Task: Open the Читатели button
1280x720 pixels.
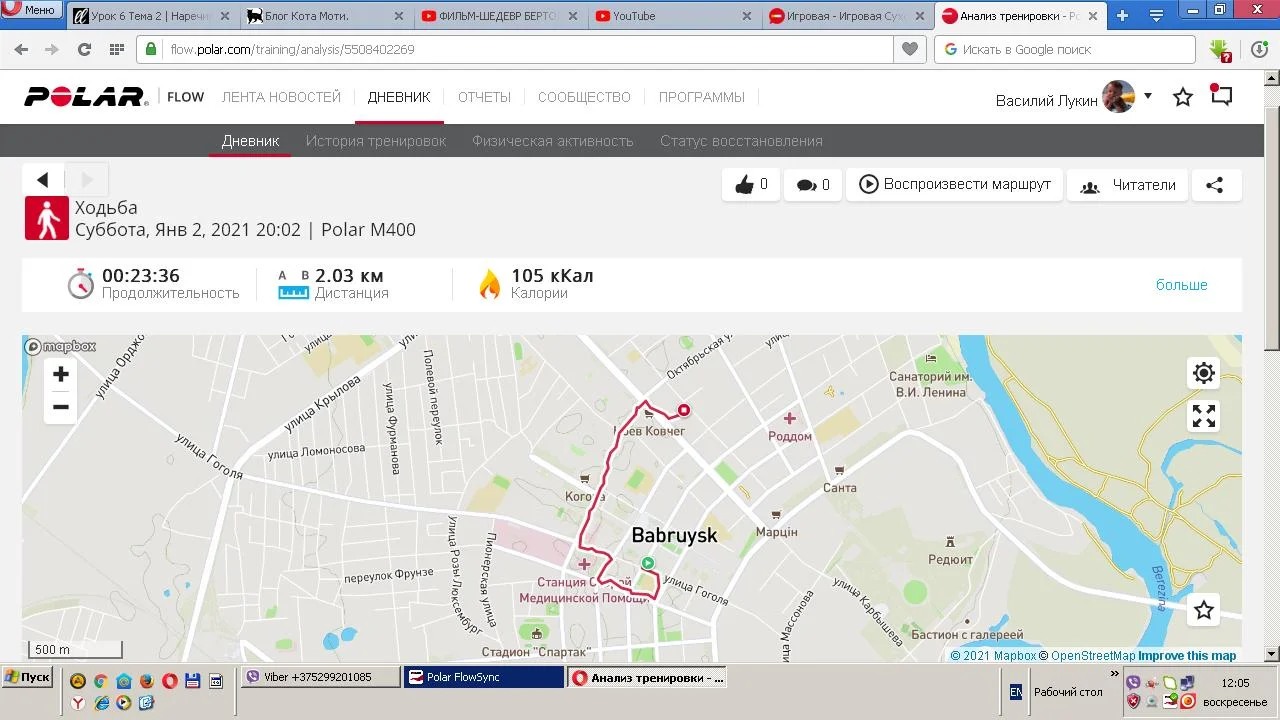Action: (1128, 185)
